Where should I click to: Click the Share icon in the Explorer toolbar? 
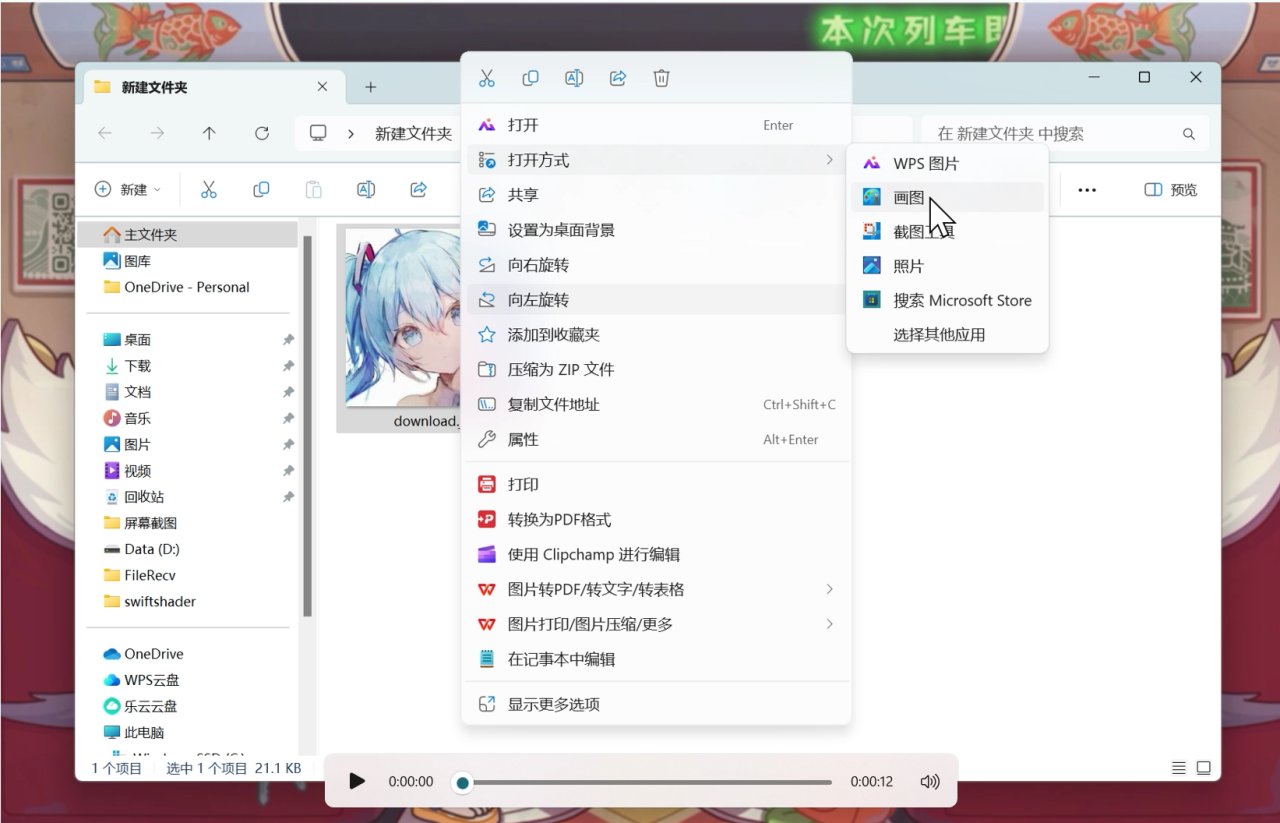coord(419,189)
